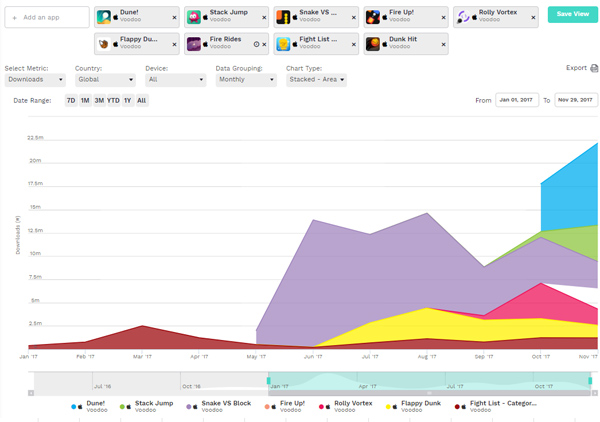Toggle Dune! series in legend
Viewport: 600px width, 422px height.
pos(90,406)
